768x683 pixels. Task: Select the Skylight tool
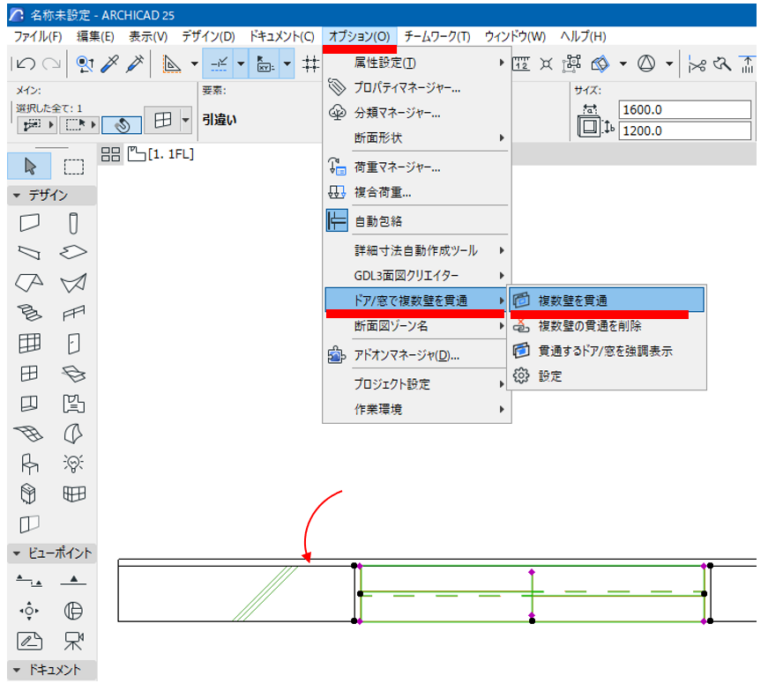(73, 374)
